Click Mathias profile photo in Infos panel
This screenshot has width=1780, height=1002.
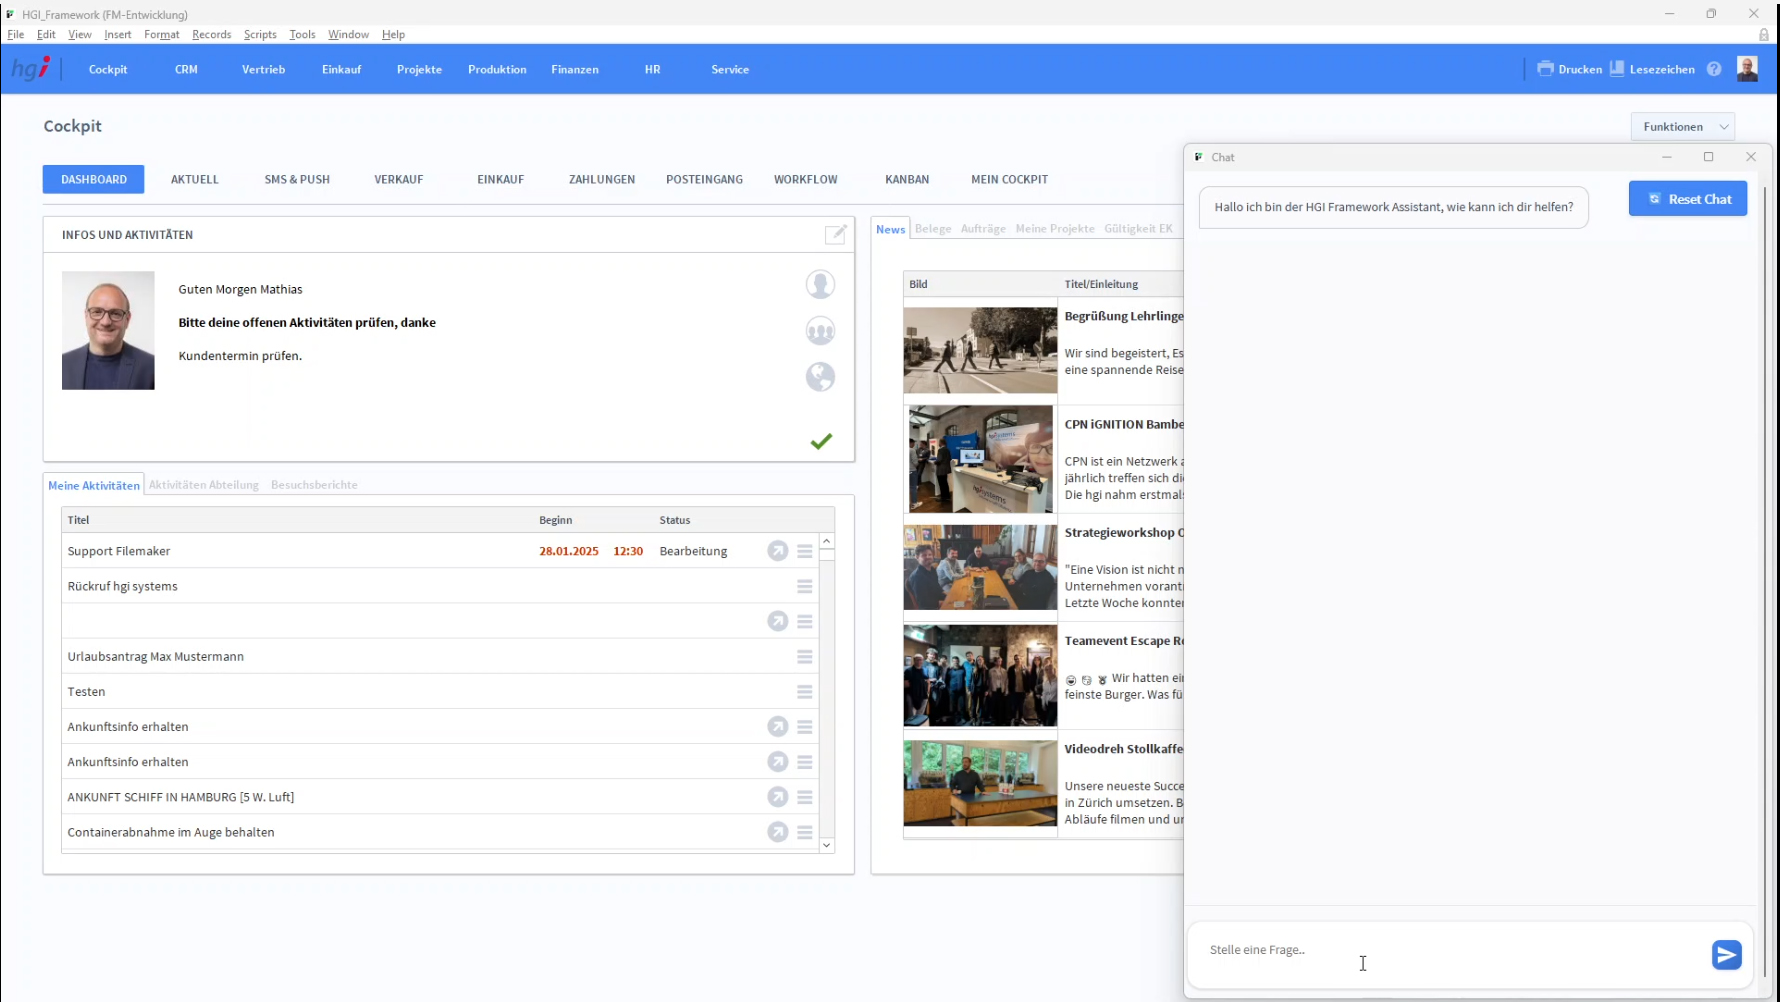click(x=108, y=330)
